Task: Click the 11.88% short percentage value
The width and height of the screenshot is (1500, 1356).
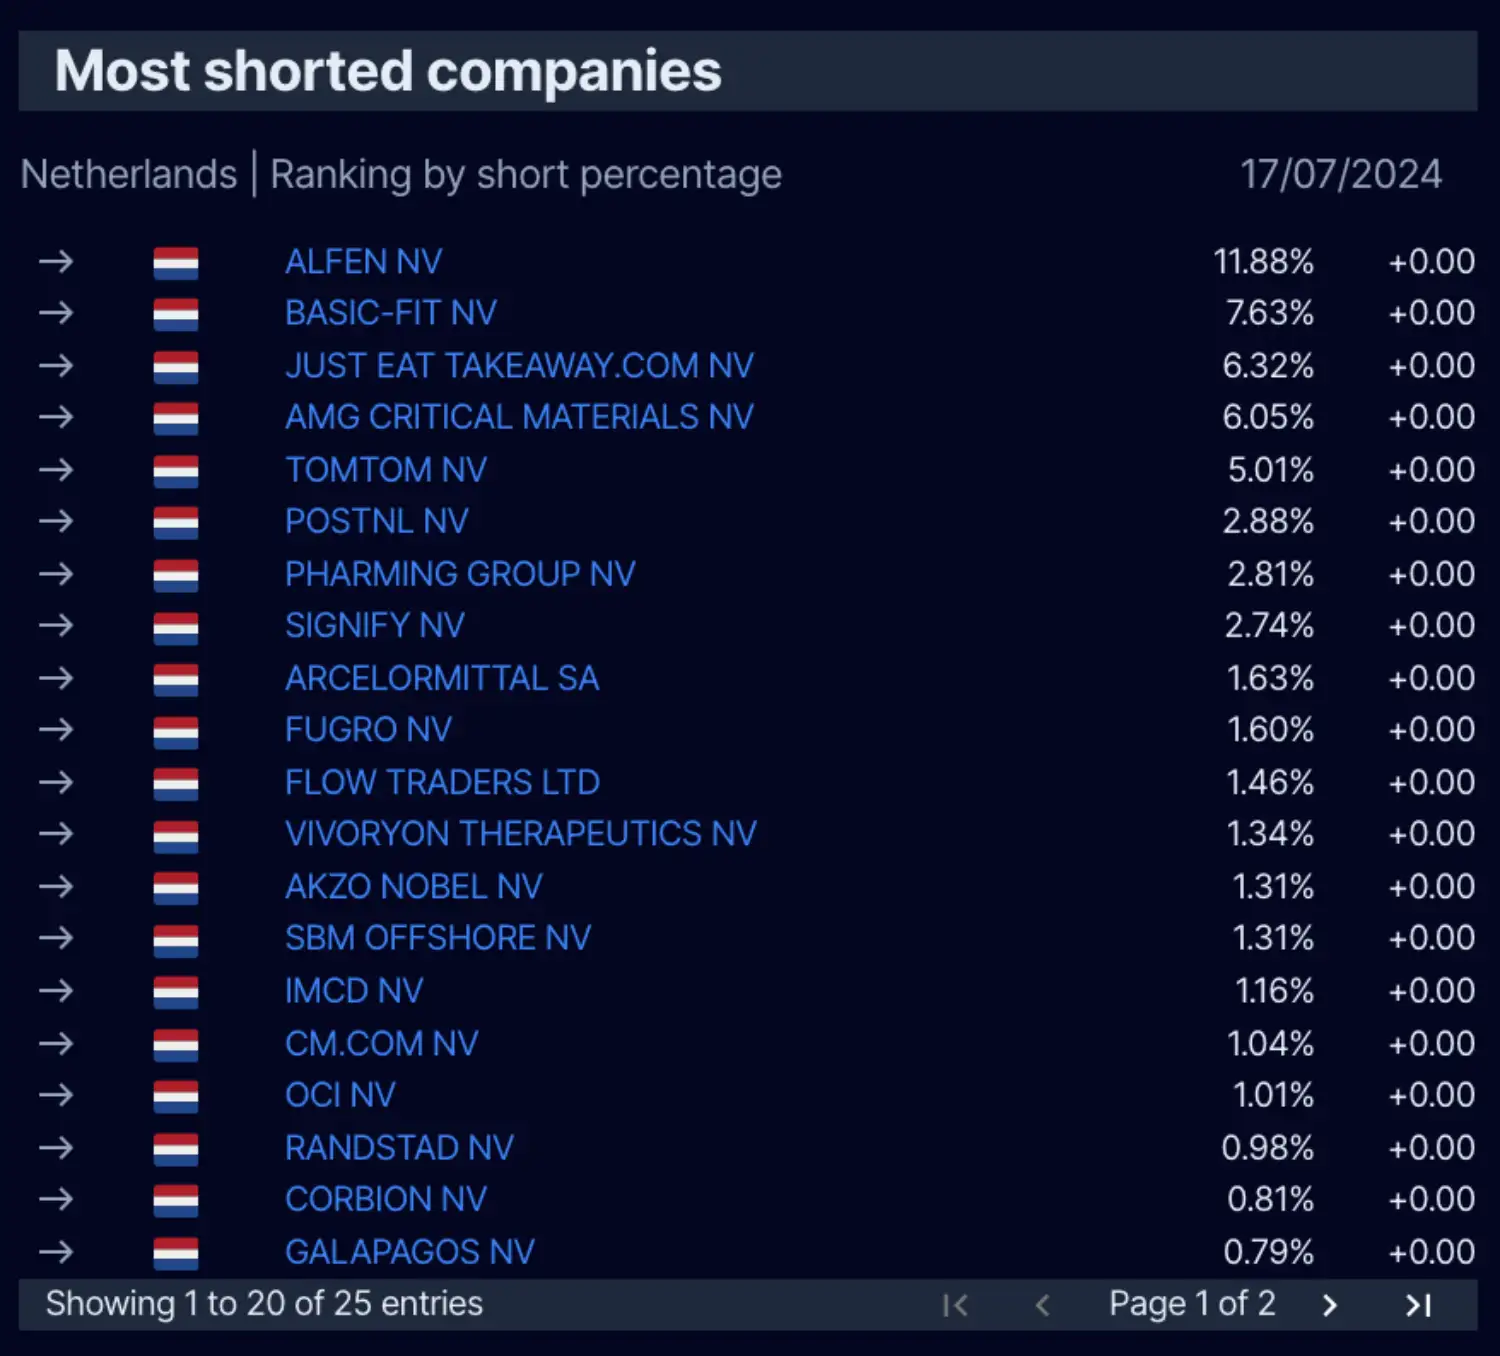Action: coord(1263,262)
